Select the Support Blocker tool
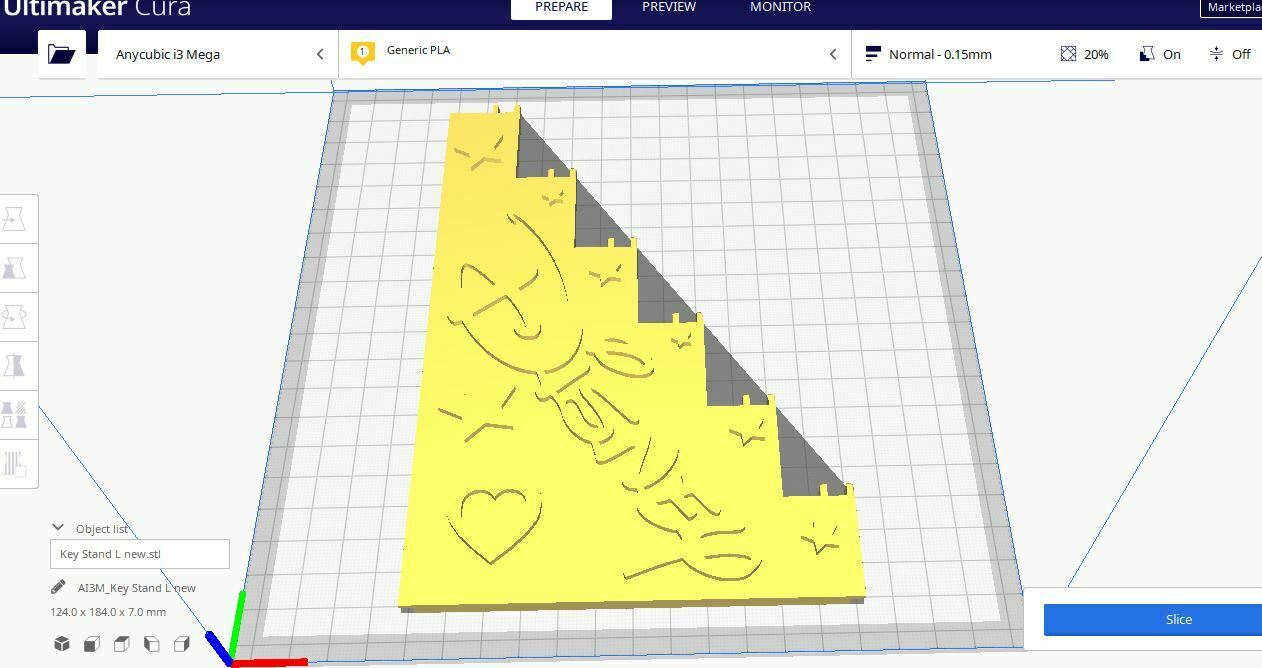The height and width of the screenshot is (668, 1262). click(14, 464)
